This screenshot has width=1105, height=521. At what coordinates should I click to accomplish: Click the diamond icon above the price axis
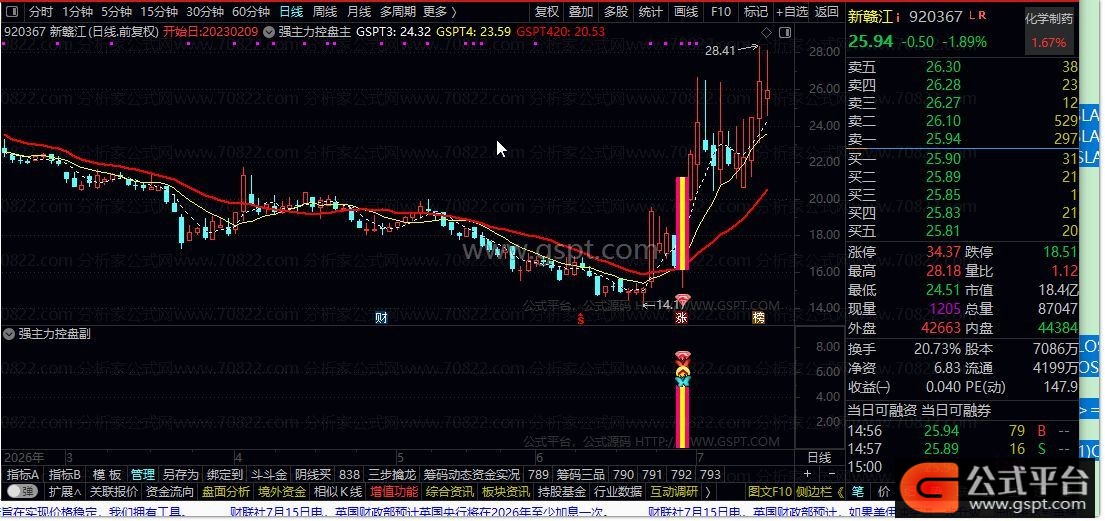tap(766, 32)
